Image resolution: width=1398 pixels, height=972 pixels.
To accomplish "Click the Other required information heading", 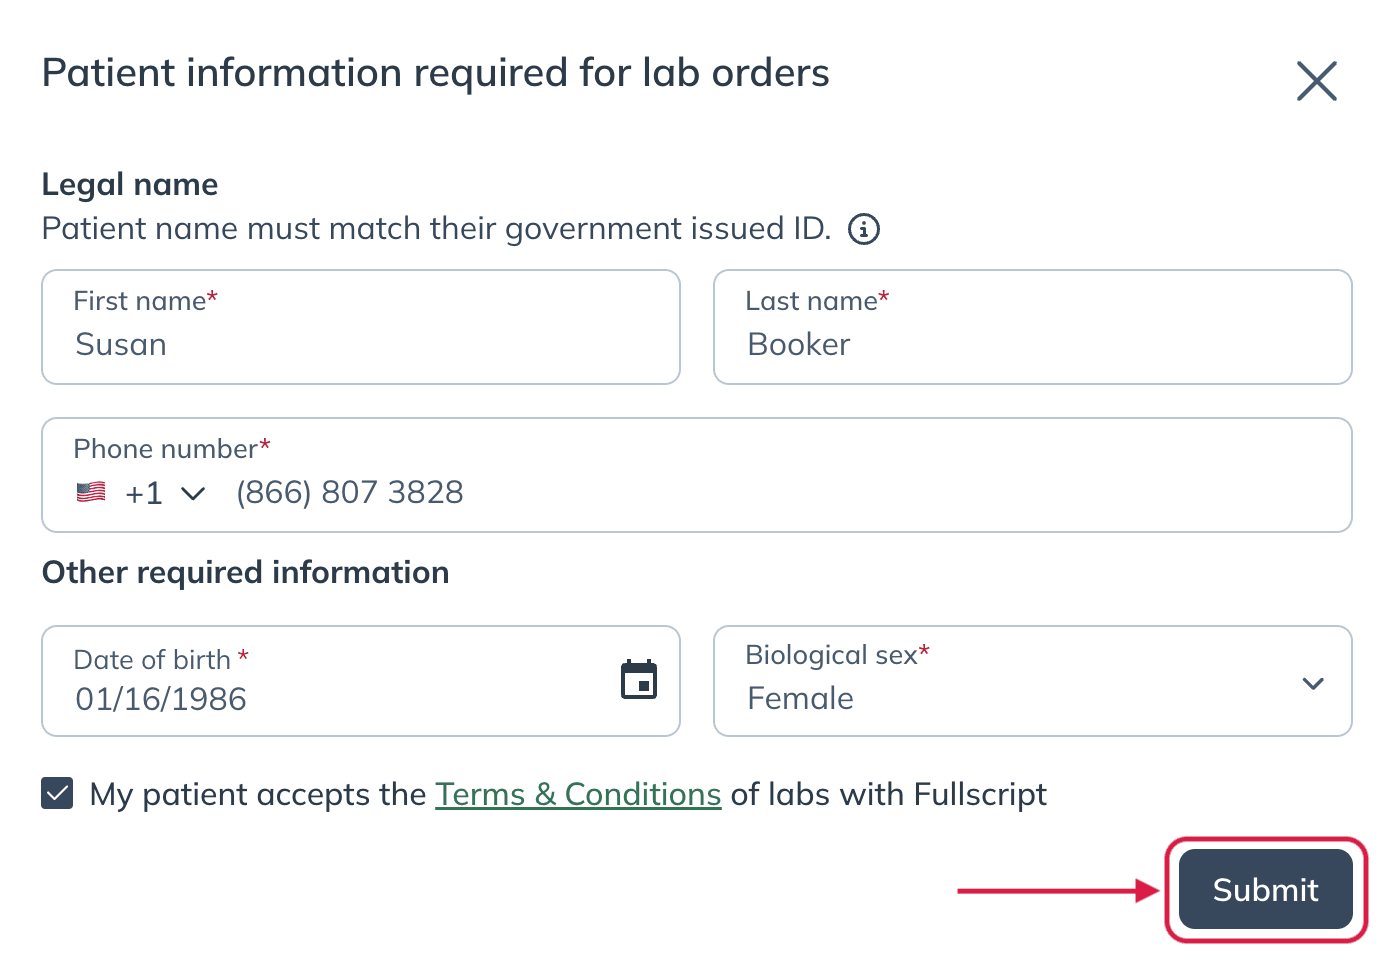I will [x=246, y=572].
